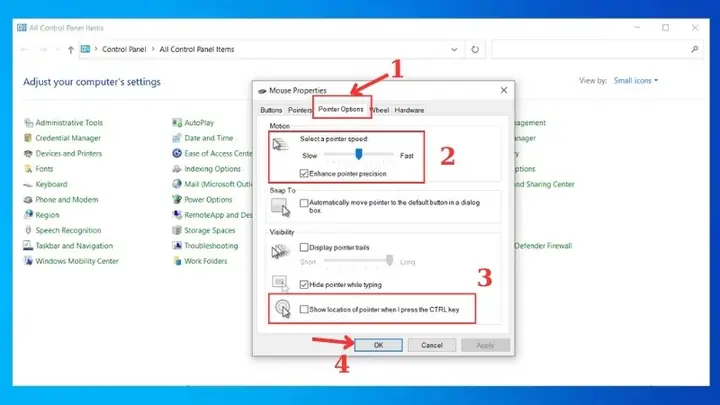This screenshot has height=405, width=720.
Task: Click the up-one-level arrow in Control Panel
Action: tap(70, 50)
